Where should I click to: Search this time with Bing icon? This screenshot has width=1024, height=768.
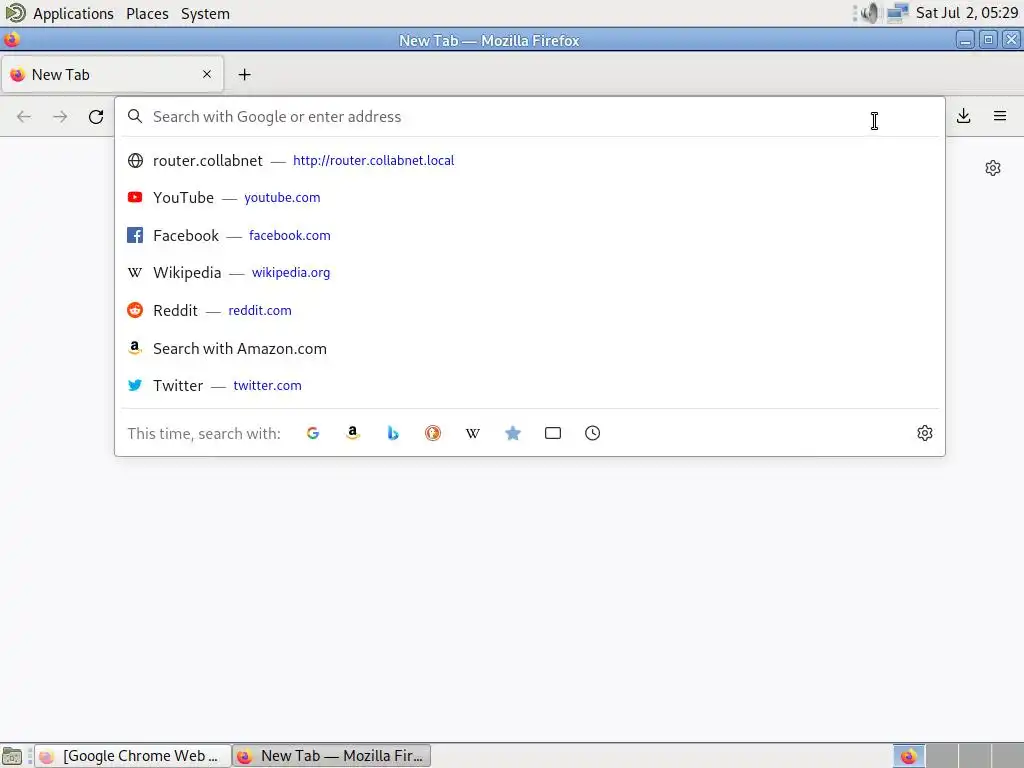[x=392, y=433]
